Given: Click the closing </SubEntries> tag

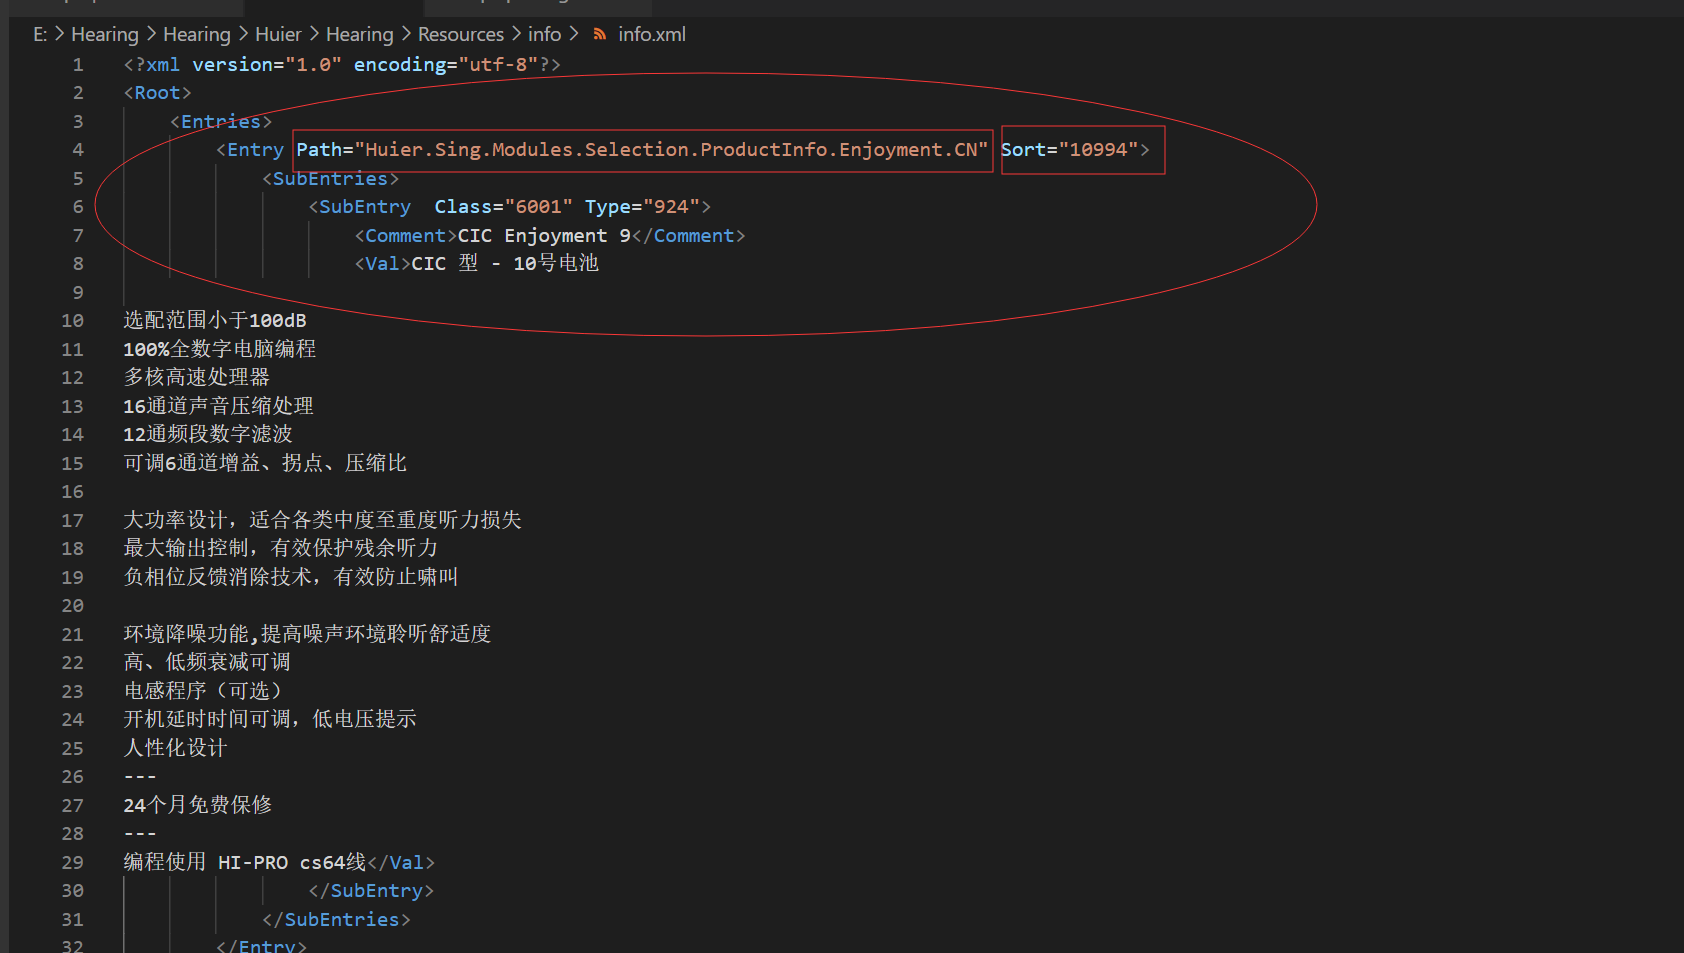Looking at the screenshot, I should pyautogui.click(x=336, y=919).
